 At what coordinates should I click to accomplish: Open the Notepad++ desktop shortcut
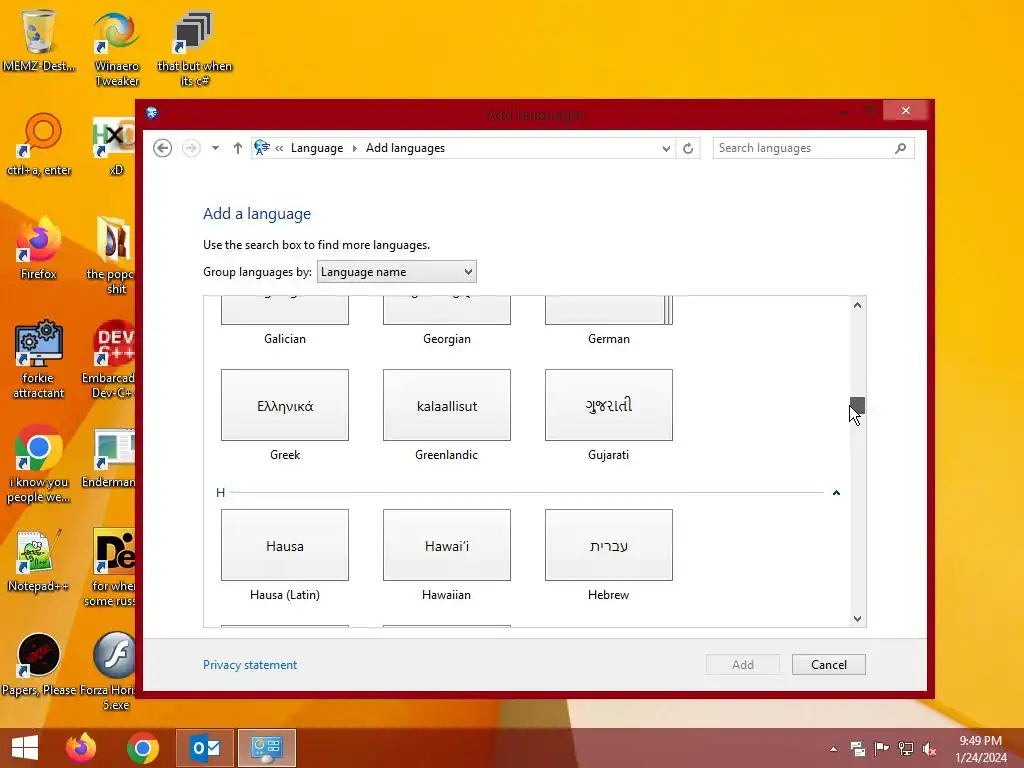pyautogui.click(x=37, y=560)
